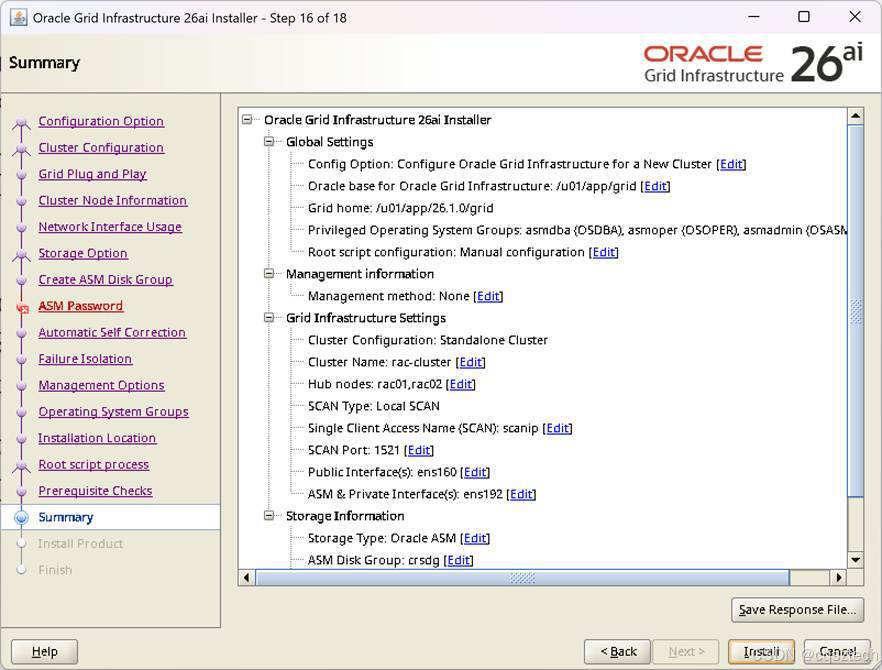Screen dimensions: 882x670
Task: Edit Public Interface ens160
Action: (475, 472)
